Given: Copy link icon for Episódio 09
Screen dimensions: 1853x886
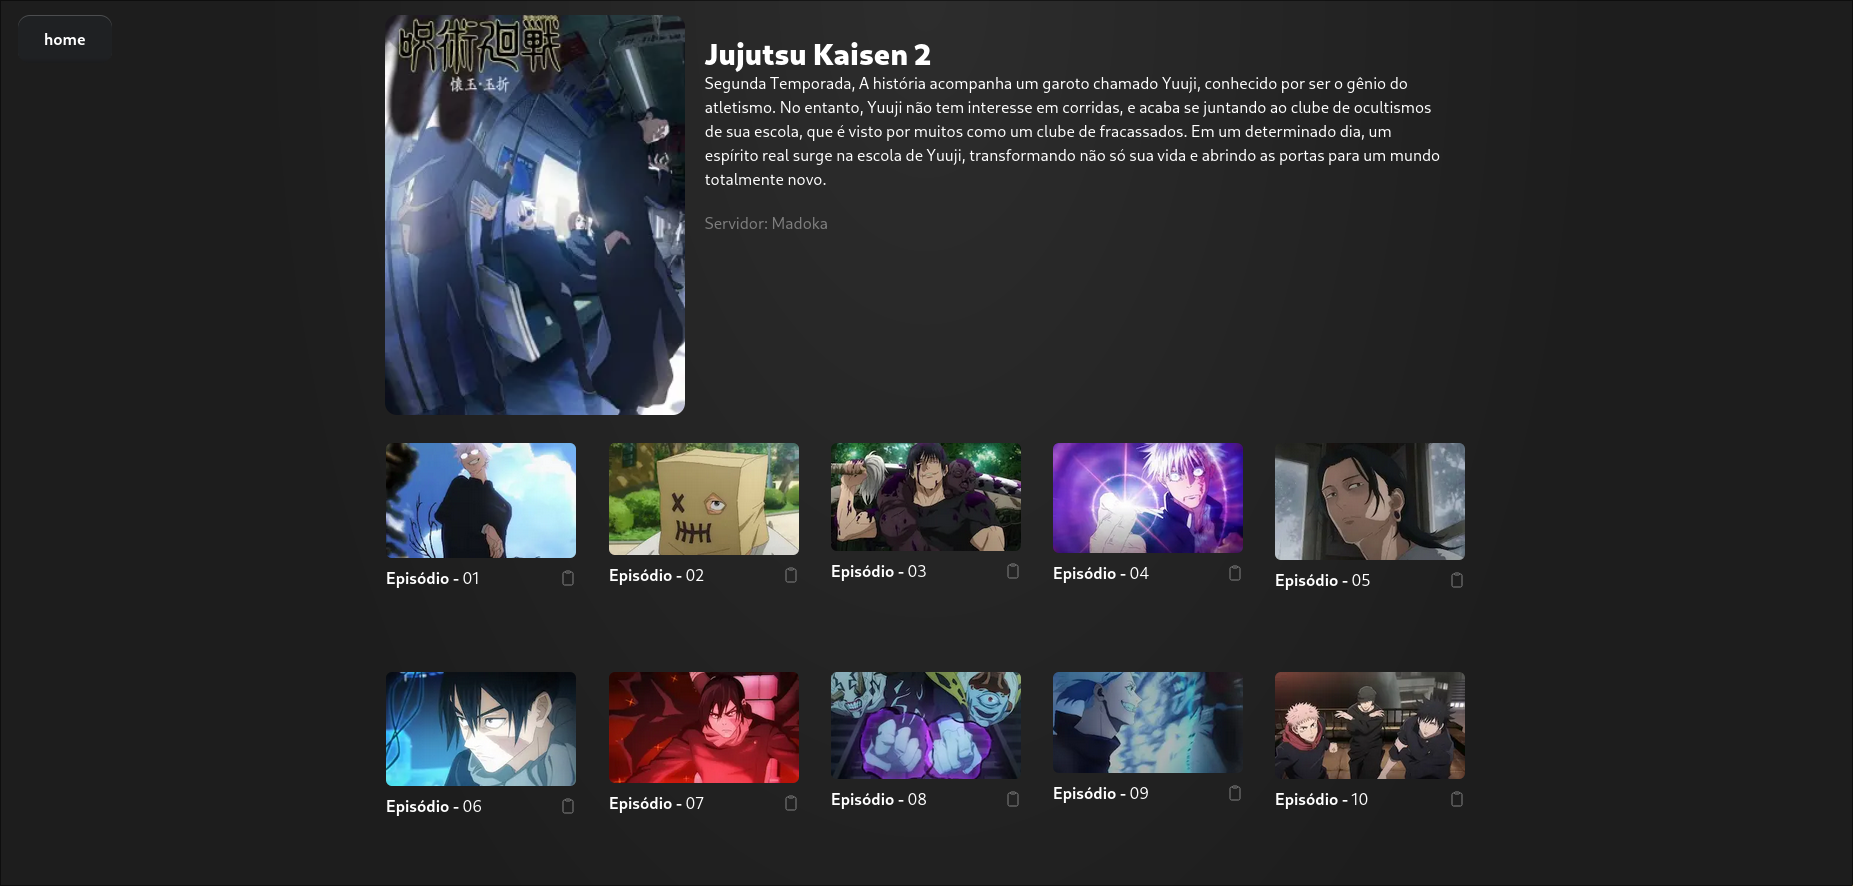Looking at the screenshot, I should (x=1235, y=793).
